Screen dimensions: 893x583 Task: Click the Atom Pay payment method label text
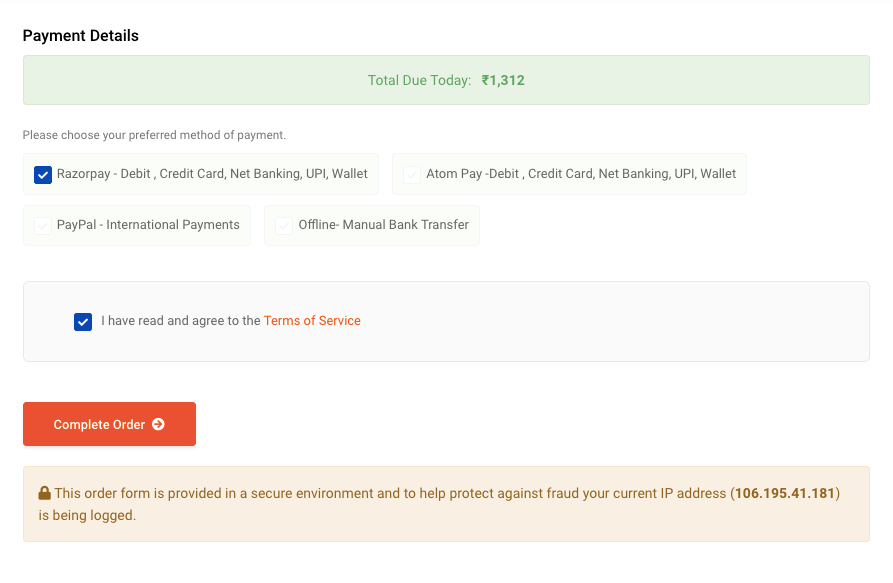tap(581, 174)
